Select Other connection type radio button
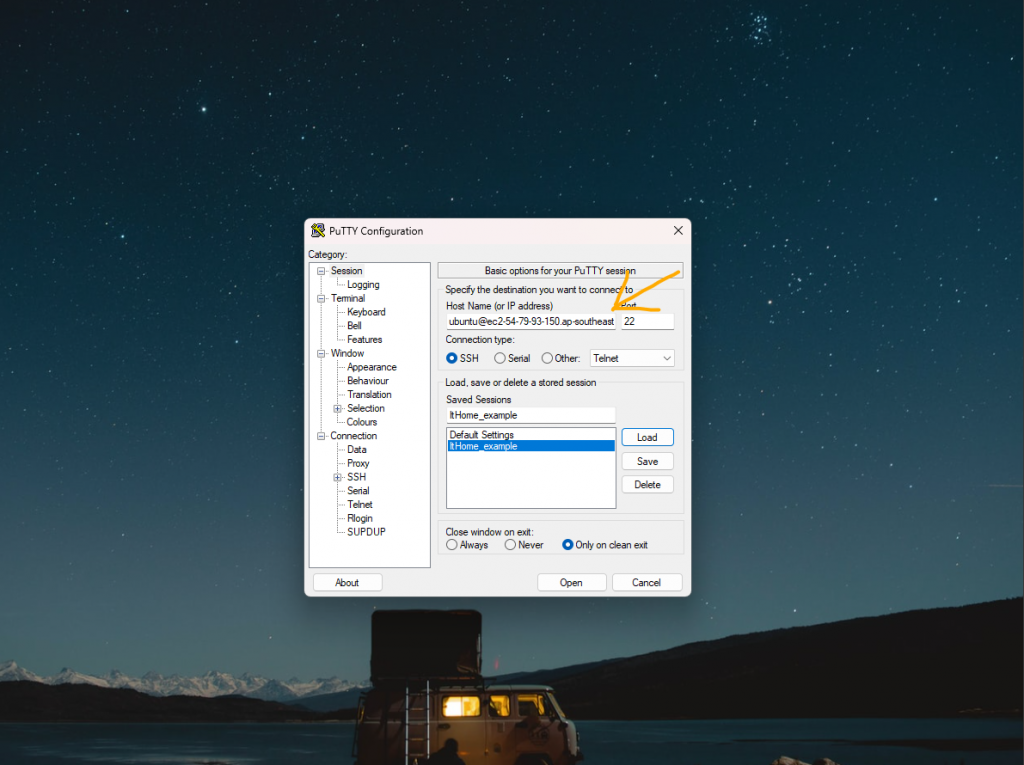The height and width of the screenshot is (765, 1024). (x=547, y=358)
